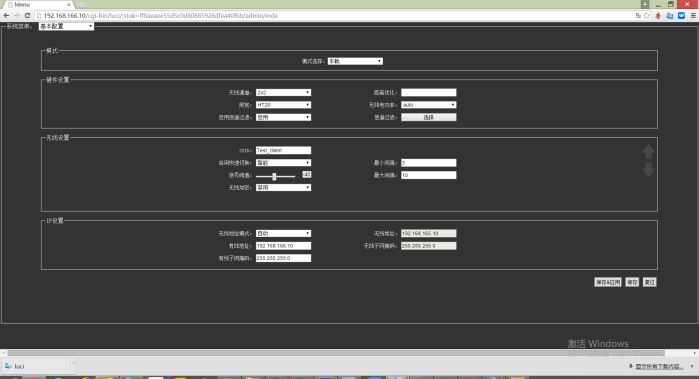This screenshot has height=379, width=699.
Task: Open the 2x2 antenna chain dropdown
Action: 283,92
